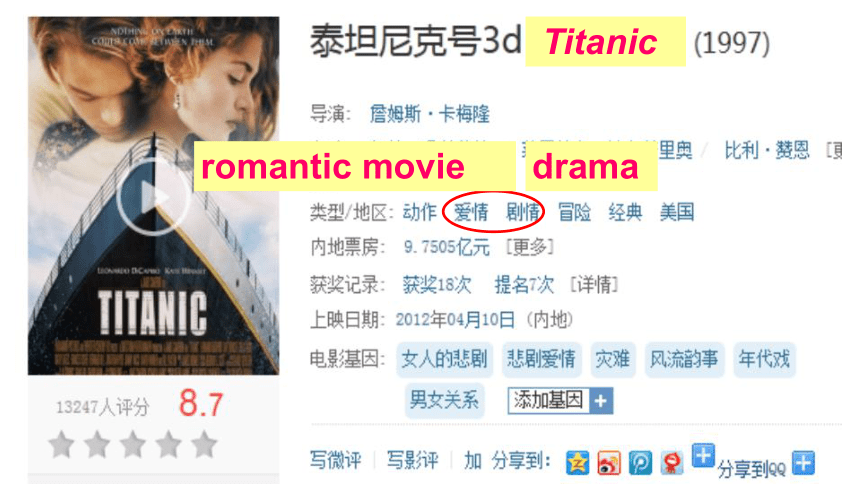
Task: Expand box office details via 更多
Action: click(x=529, y=247)
